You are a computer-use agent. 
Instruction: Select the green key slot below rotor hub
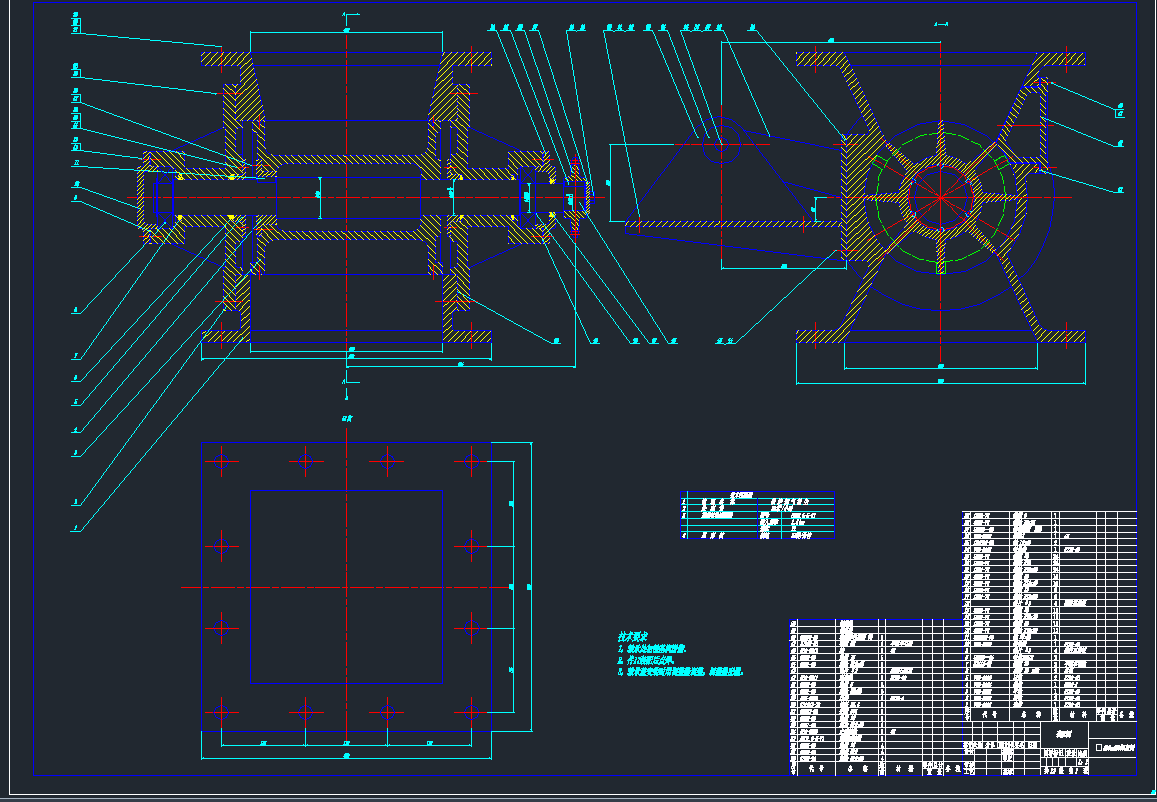pyautogui.click(x=940, y=267)
